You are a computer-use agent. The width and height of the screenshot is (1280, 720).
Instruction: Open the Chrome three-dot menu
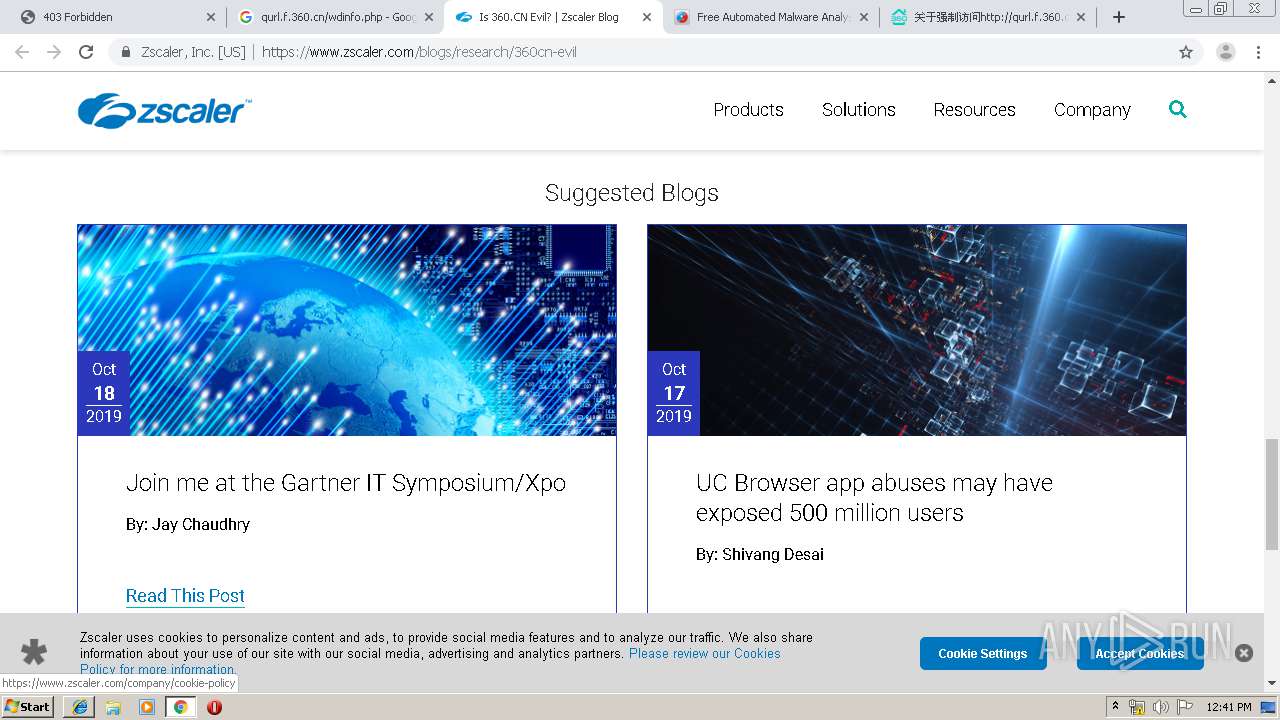(1258, 52)
